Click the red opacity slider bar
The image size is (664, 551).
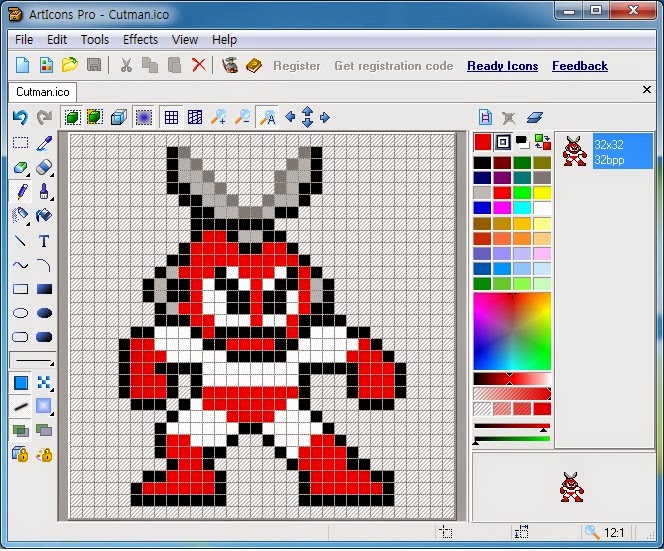pos(512,393)
